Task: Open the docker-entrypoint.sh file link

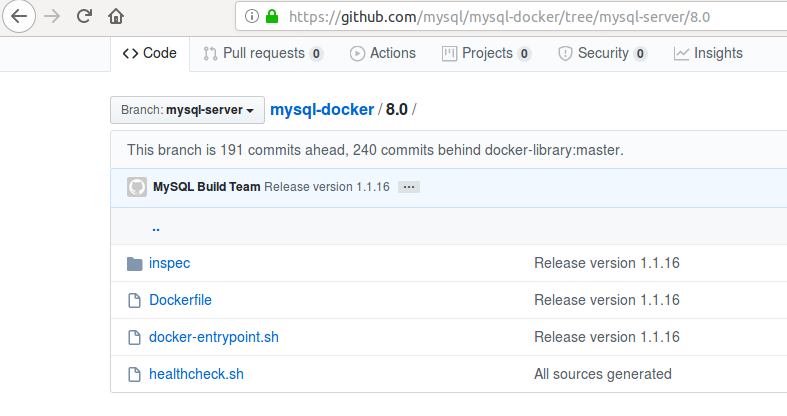Action: pyautogui.click(x=213, y=337)
